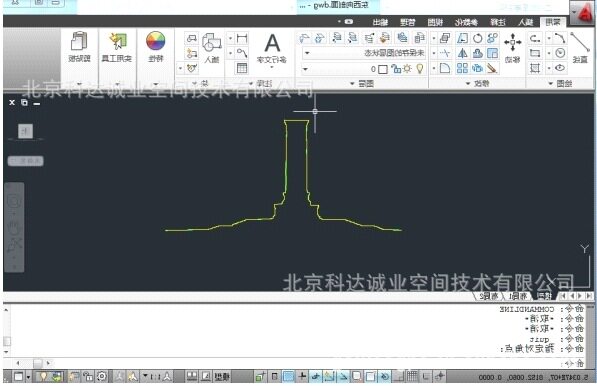Open the Properties (特性) color wheel

pyautogui.click(x=155, y=46)
